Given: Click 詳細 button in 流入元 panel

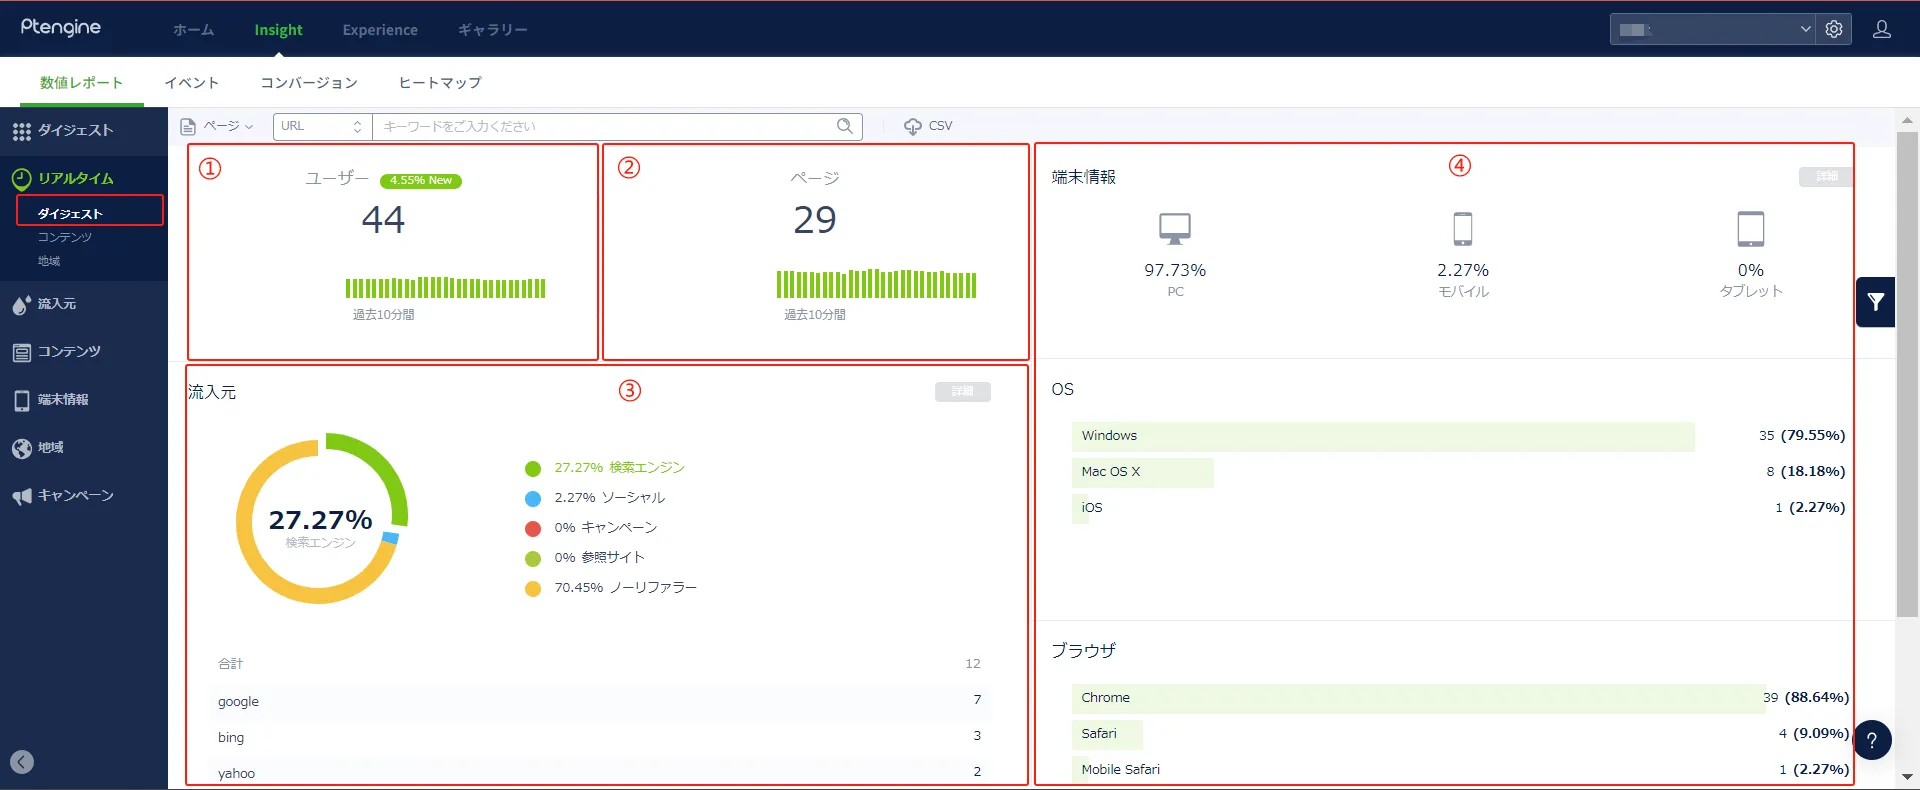Looking at the screenshot, I should pyautogui.click(x=962, y=391).
